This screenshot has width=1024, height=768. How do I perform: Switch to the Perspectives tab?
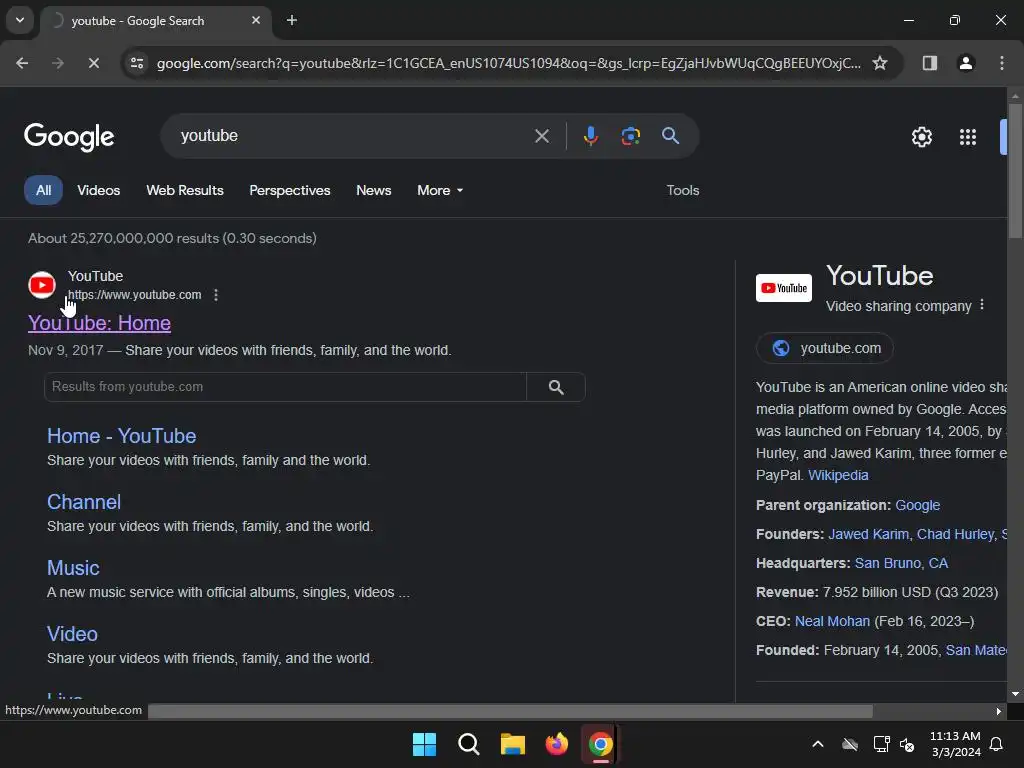[290, 190]
